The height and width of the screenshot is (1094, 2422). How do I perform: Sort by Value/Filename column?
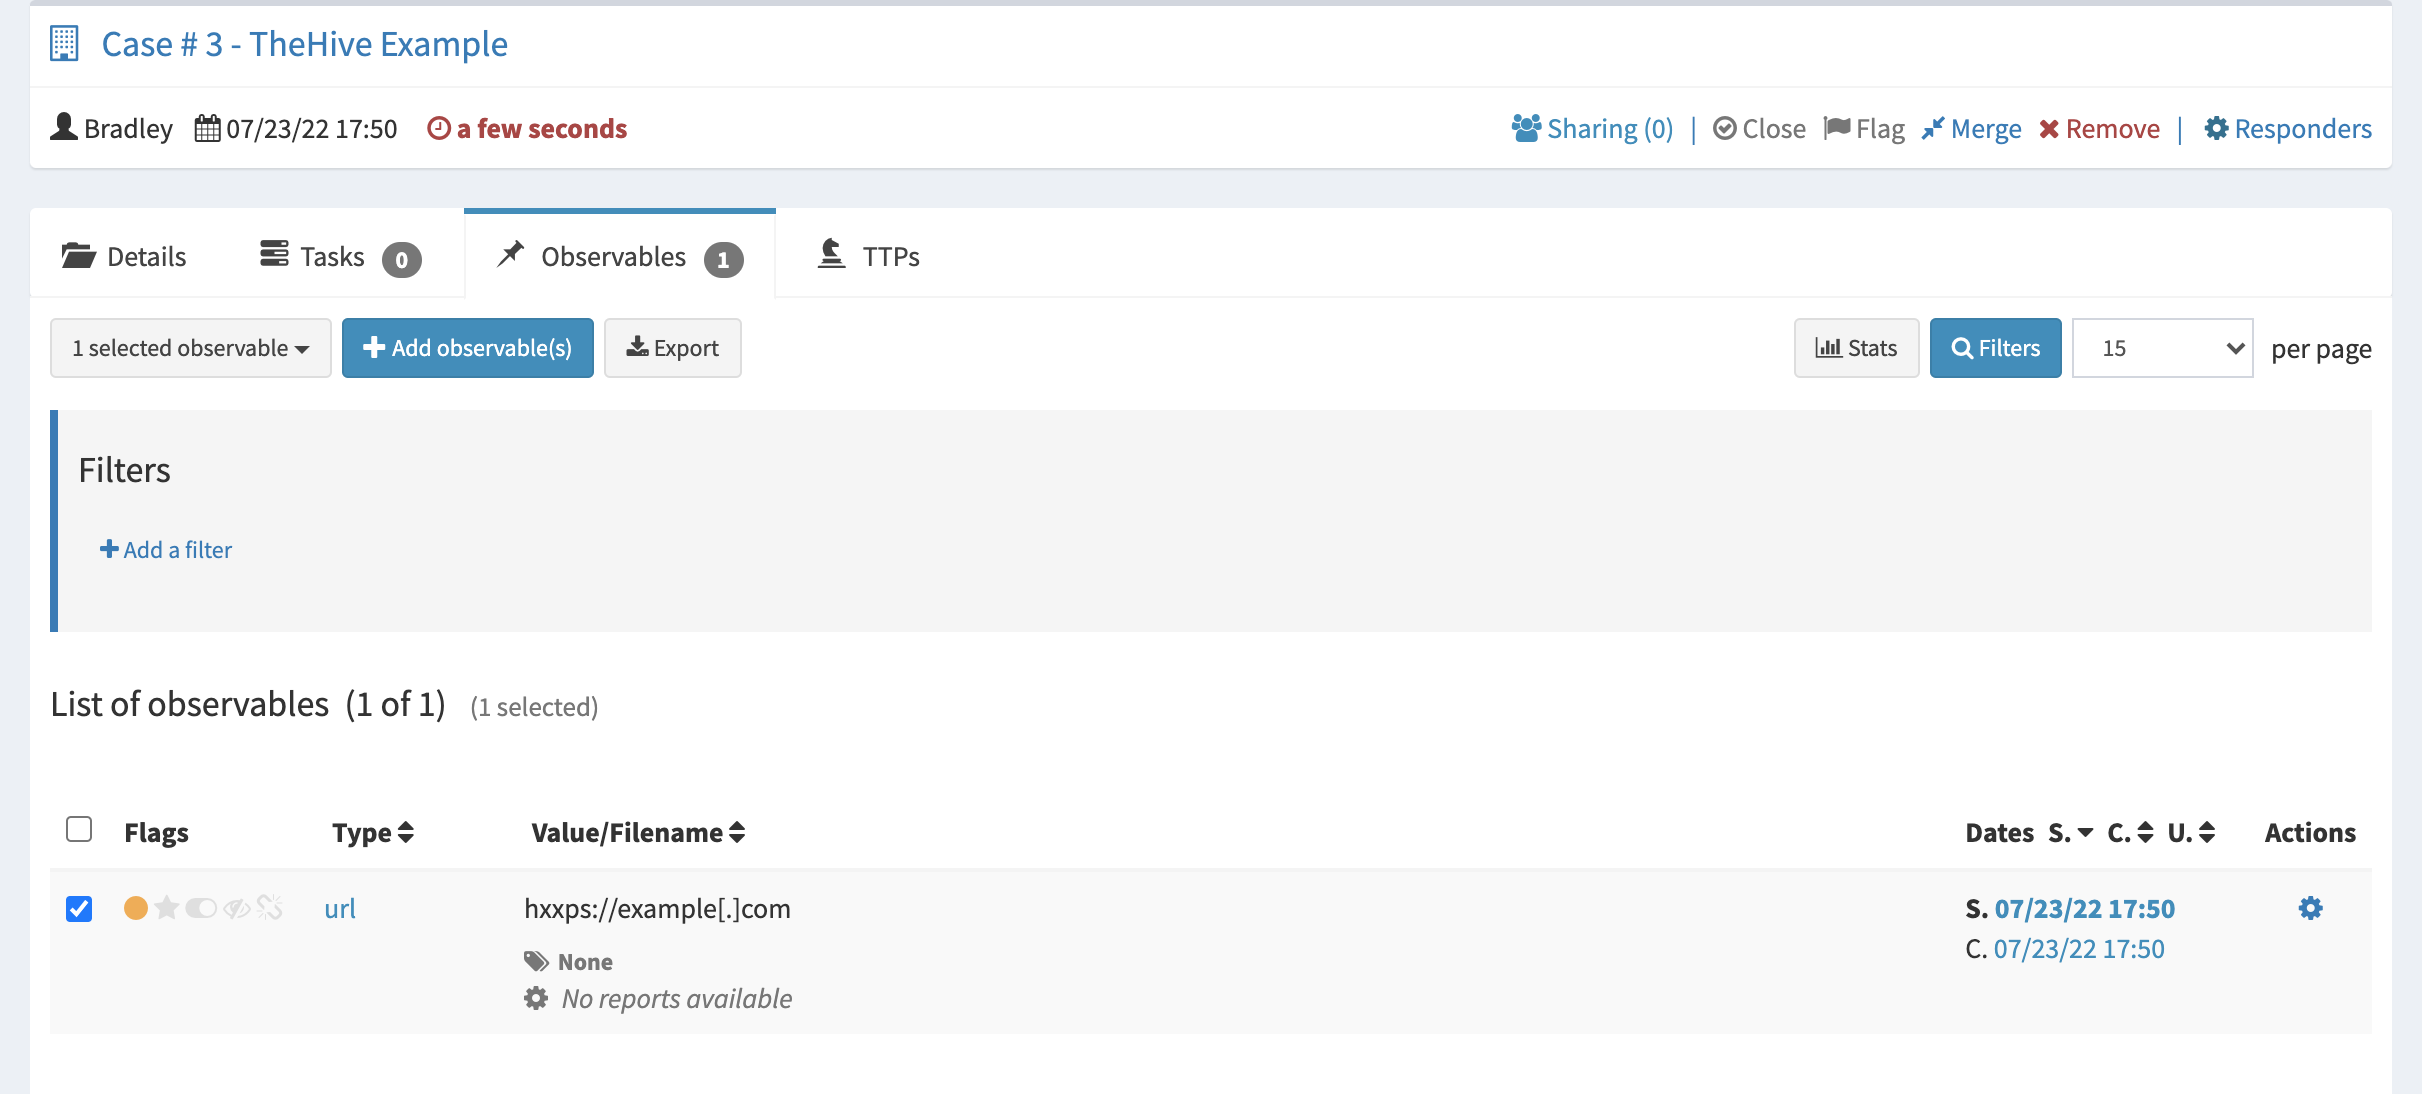[x=638, y=832]
